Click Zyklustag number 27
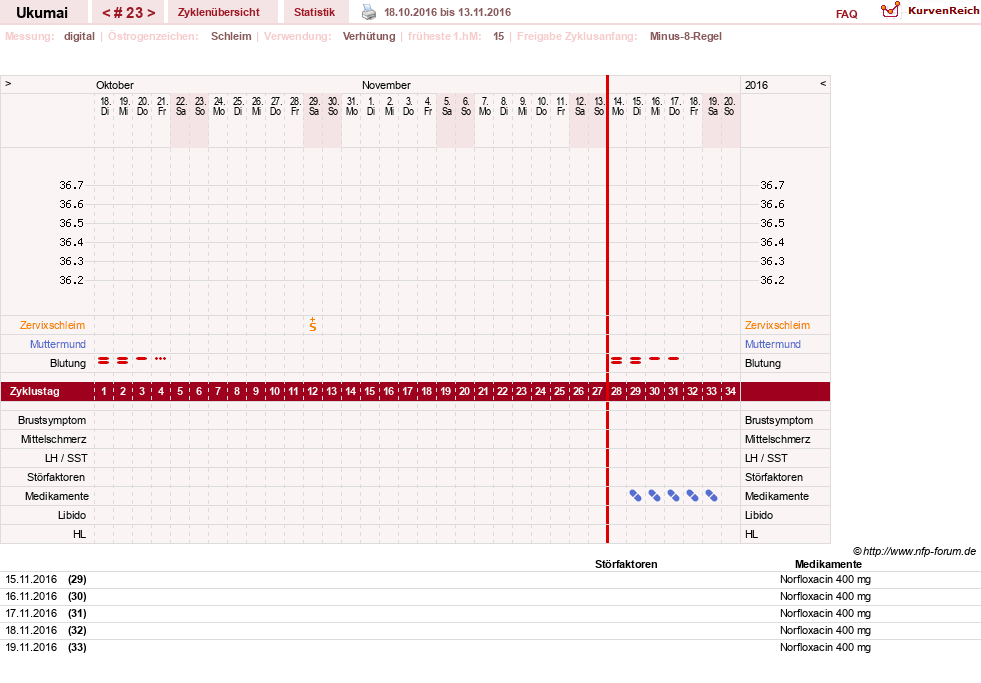981x683 pixels. 597,391
